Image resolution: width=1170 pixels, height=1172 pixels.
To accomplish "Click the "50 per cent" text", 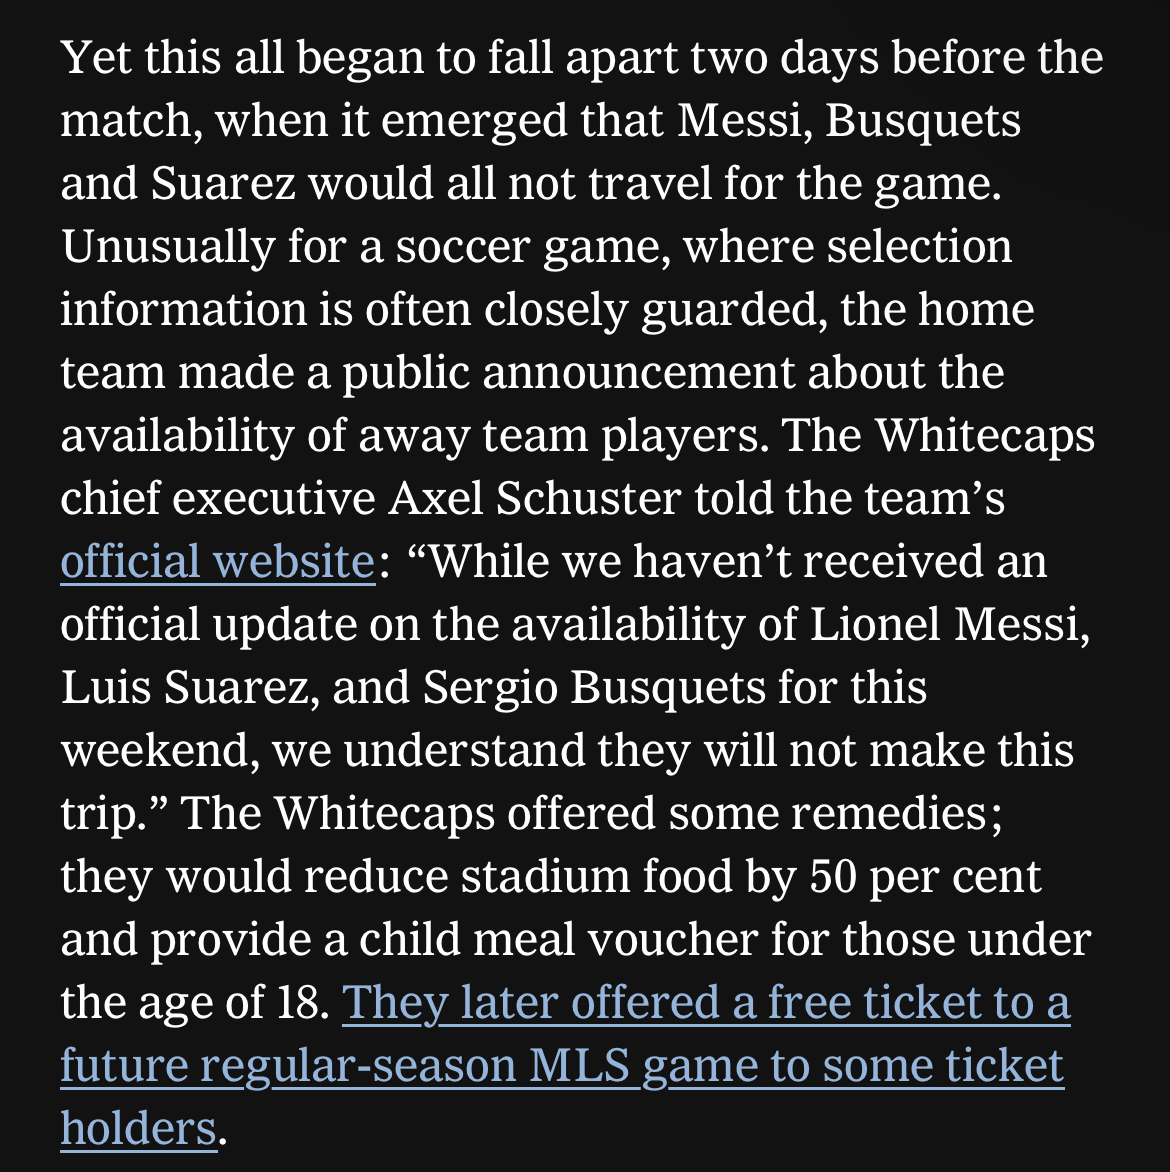I will click(925, 877).
